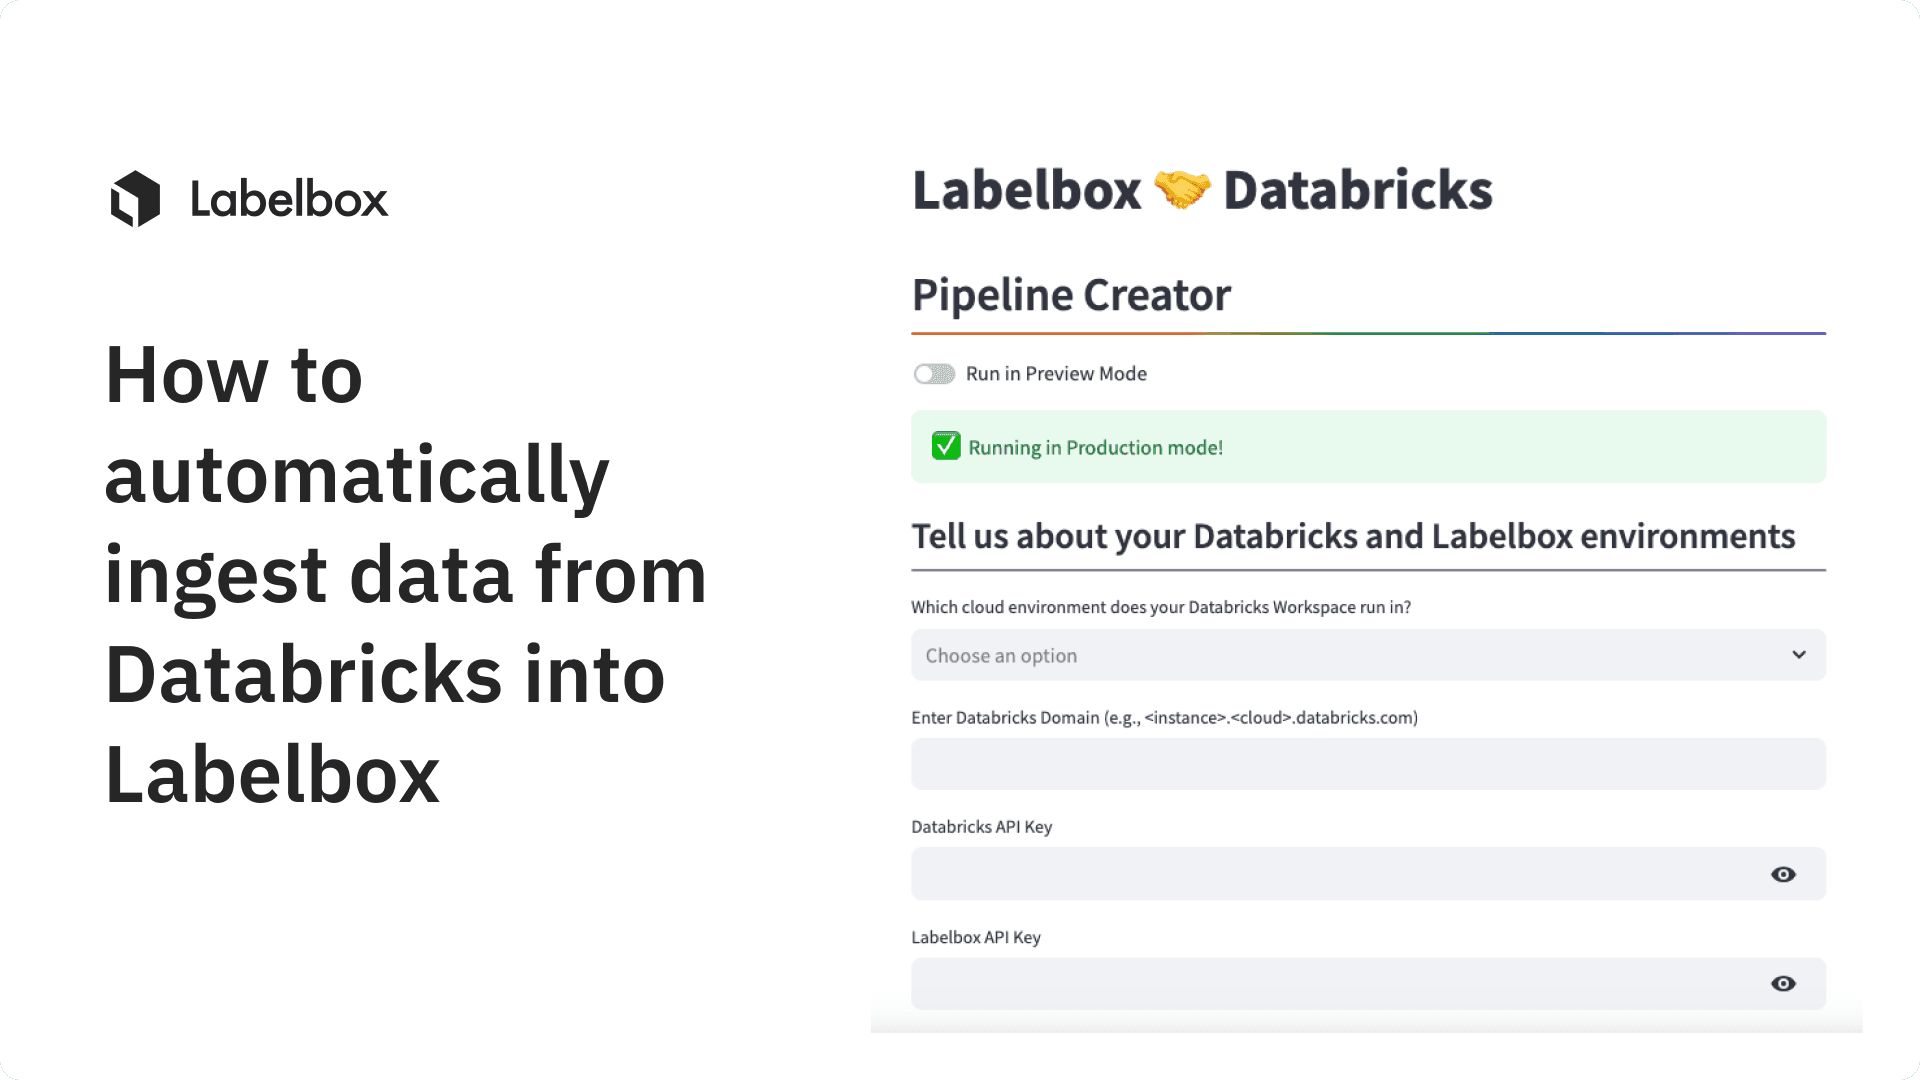The width and height of the screenshot is (1920, 1080).
Task: Click the Databricks Domain input field
Action: tap(1368, 764)
